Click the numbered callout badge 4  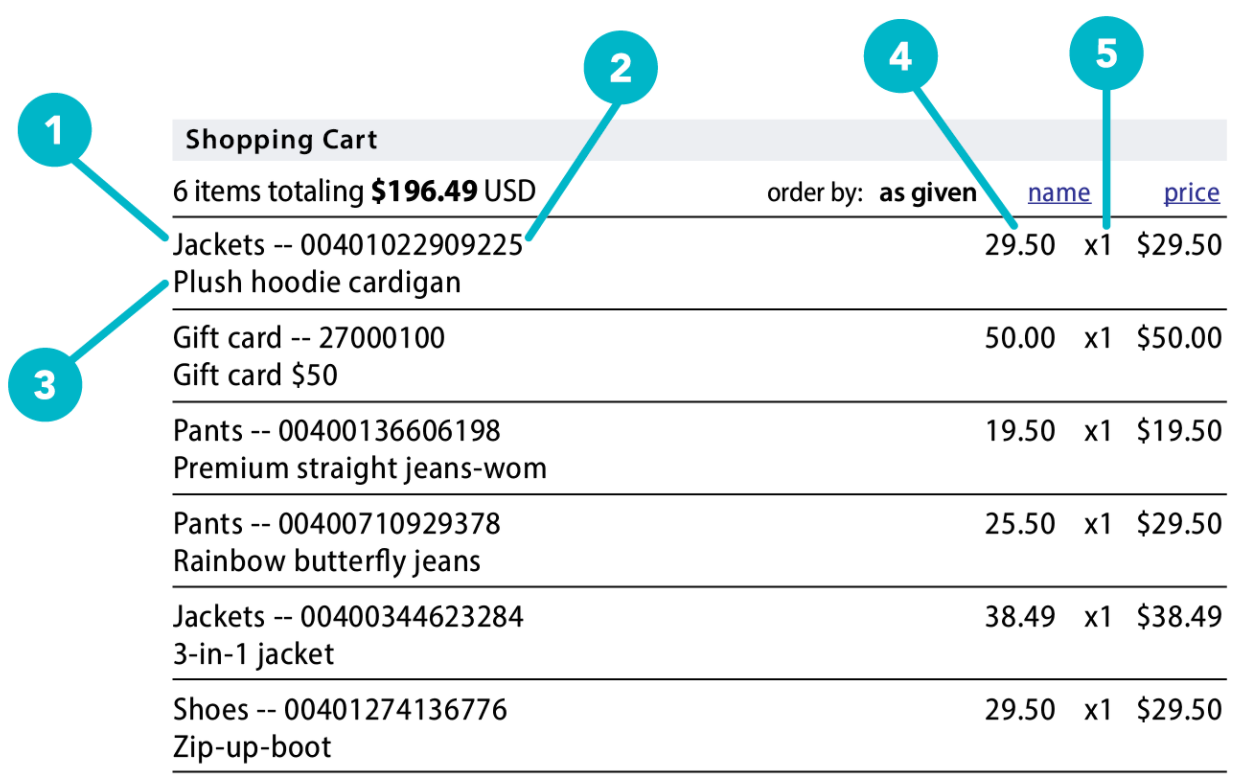[901, 58]
